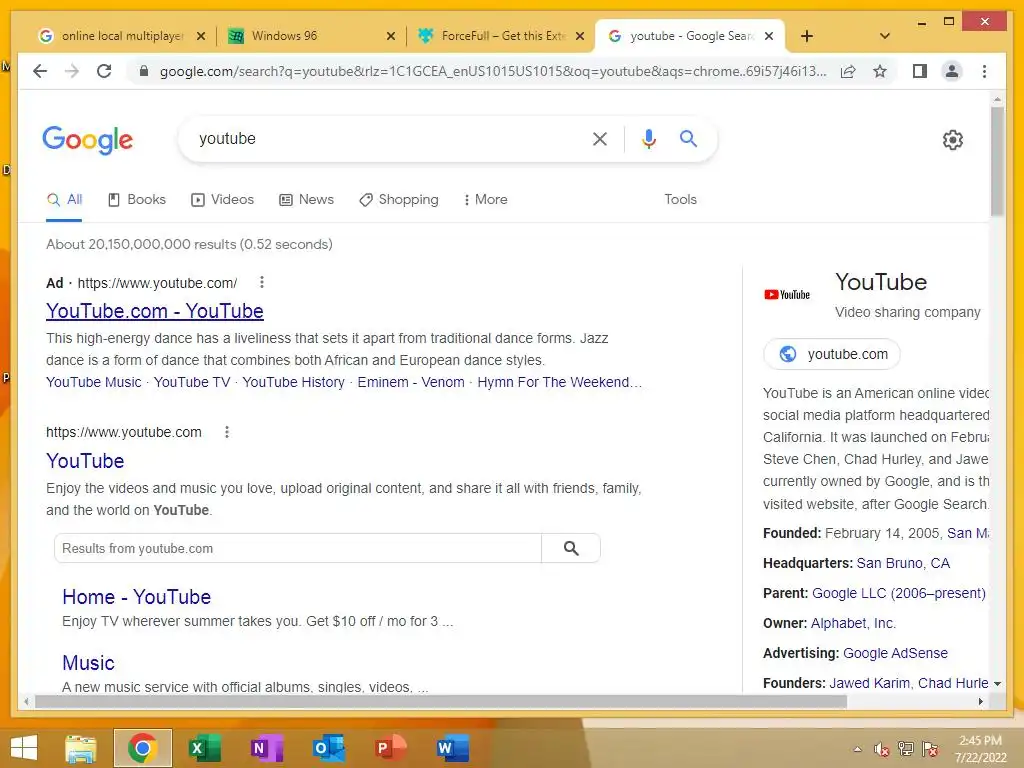
Task: Open the taskbar clock and date
Action: [980, 749]
